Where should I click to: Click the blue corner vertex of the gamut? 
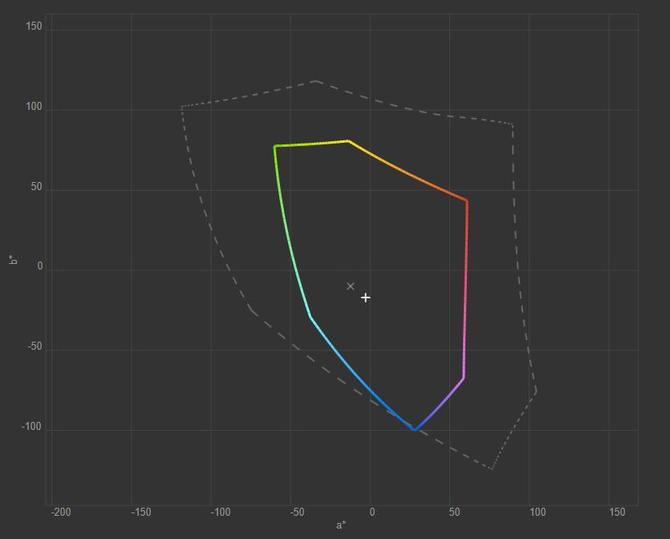click(x=414, y=429)
